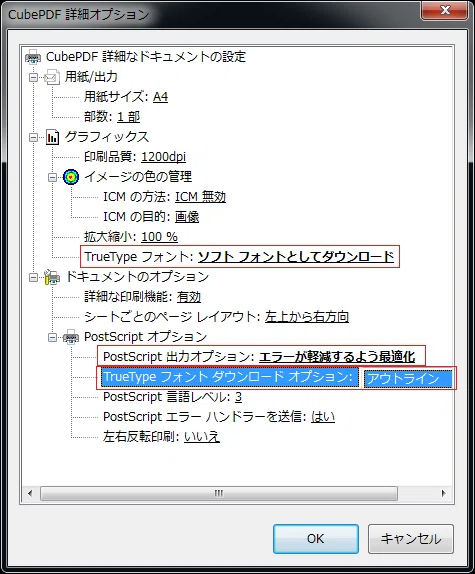Select the イメージの色の管理 heading
Image resolution: width=475 pixels, height=574 pixels.
tap(138, 177)
